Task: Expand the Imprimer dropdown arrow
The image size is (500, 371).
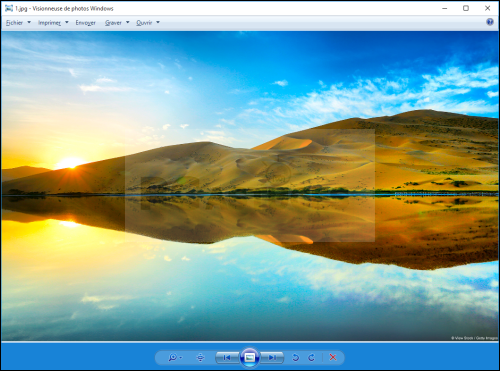Action: [x=67, y=22]
